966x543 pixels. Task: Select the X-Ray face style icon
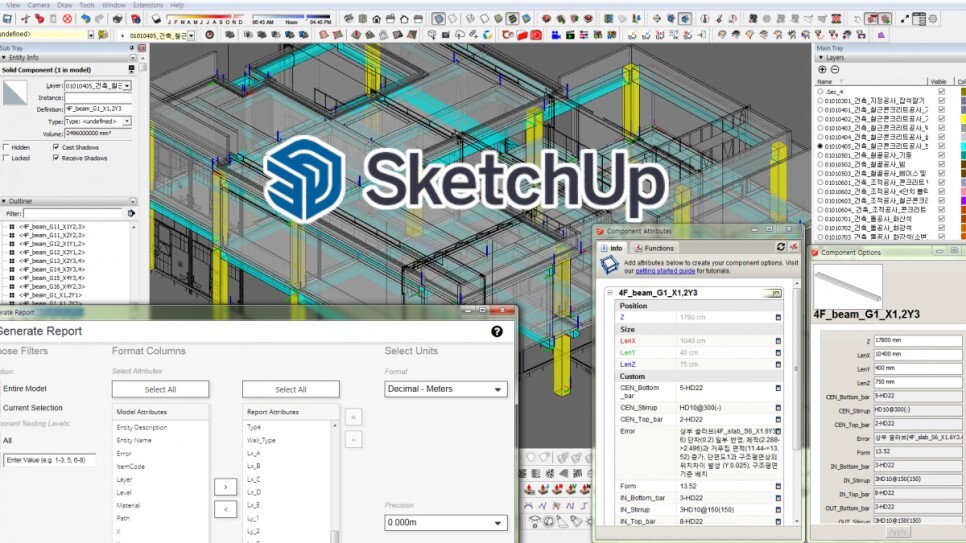click(x=438, y=19)
